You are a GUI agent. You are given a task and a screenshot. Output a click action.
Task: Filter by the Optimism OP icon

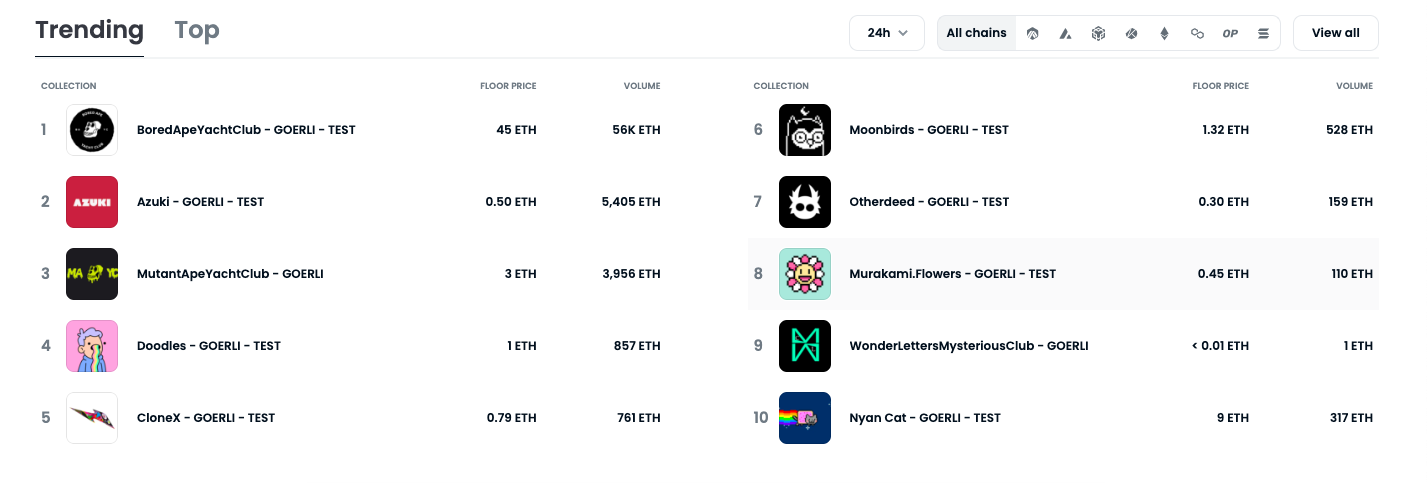click(x=1230, y=33)
